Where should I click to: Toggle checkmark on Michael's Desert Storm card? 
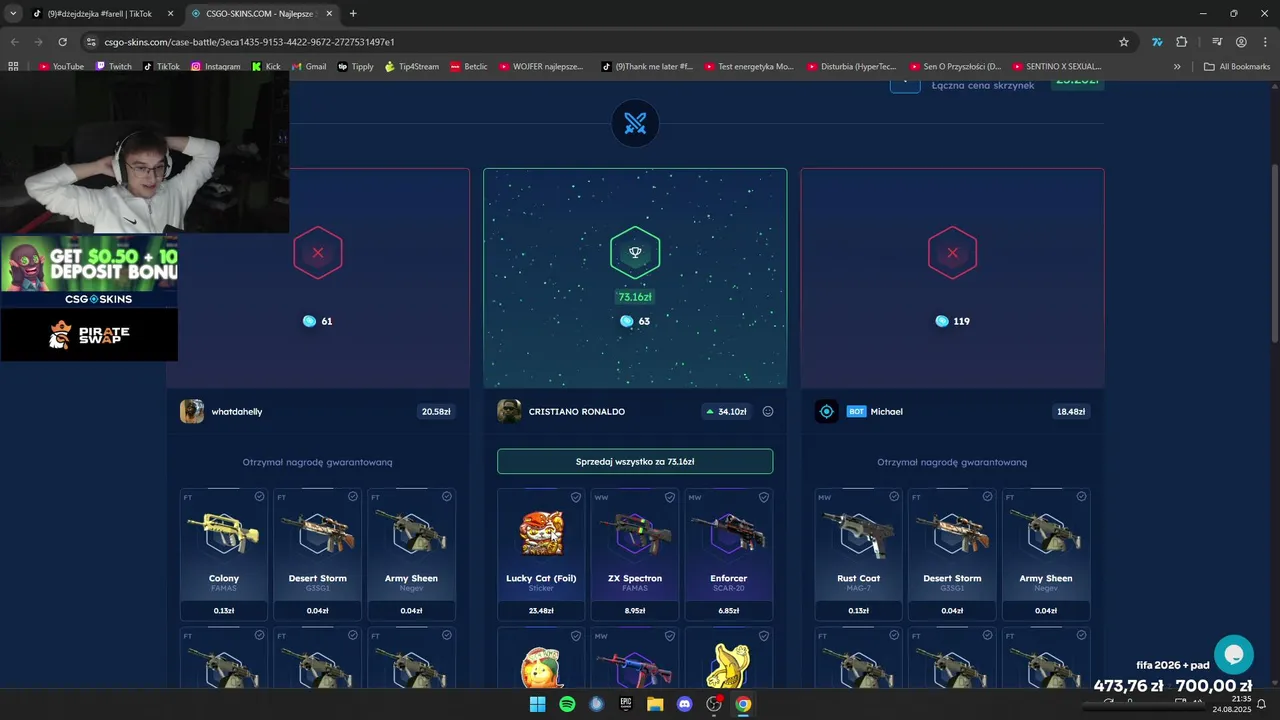click(987, 496)
